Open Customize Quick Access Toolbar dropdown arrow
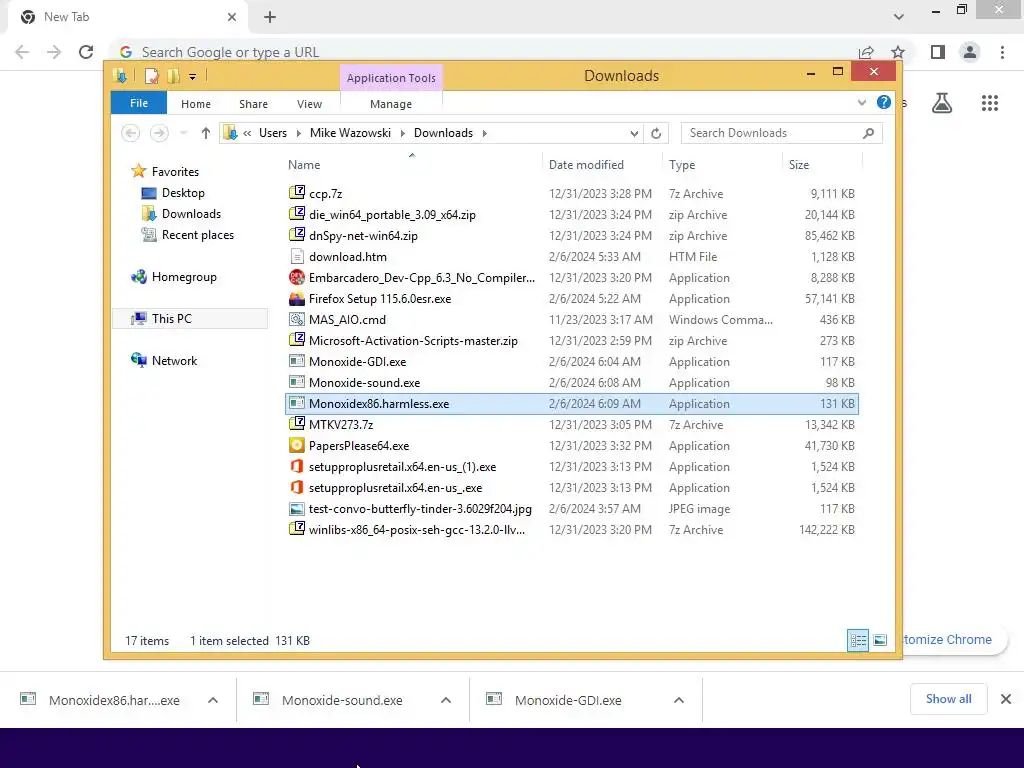1024x768 pixels. pyautogui.click(x=192, y=76)
